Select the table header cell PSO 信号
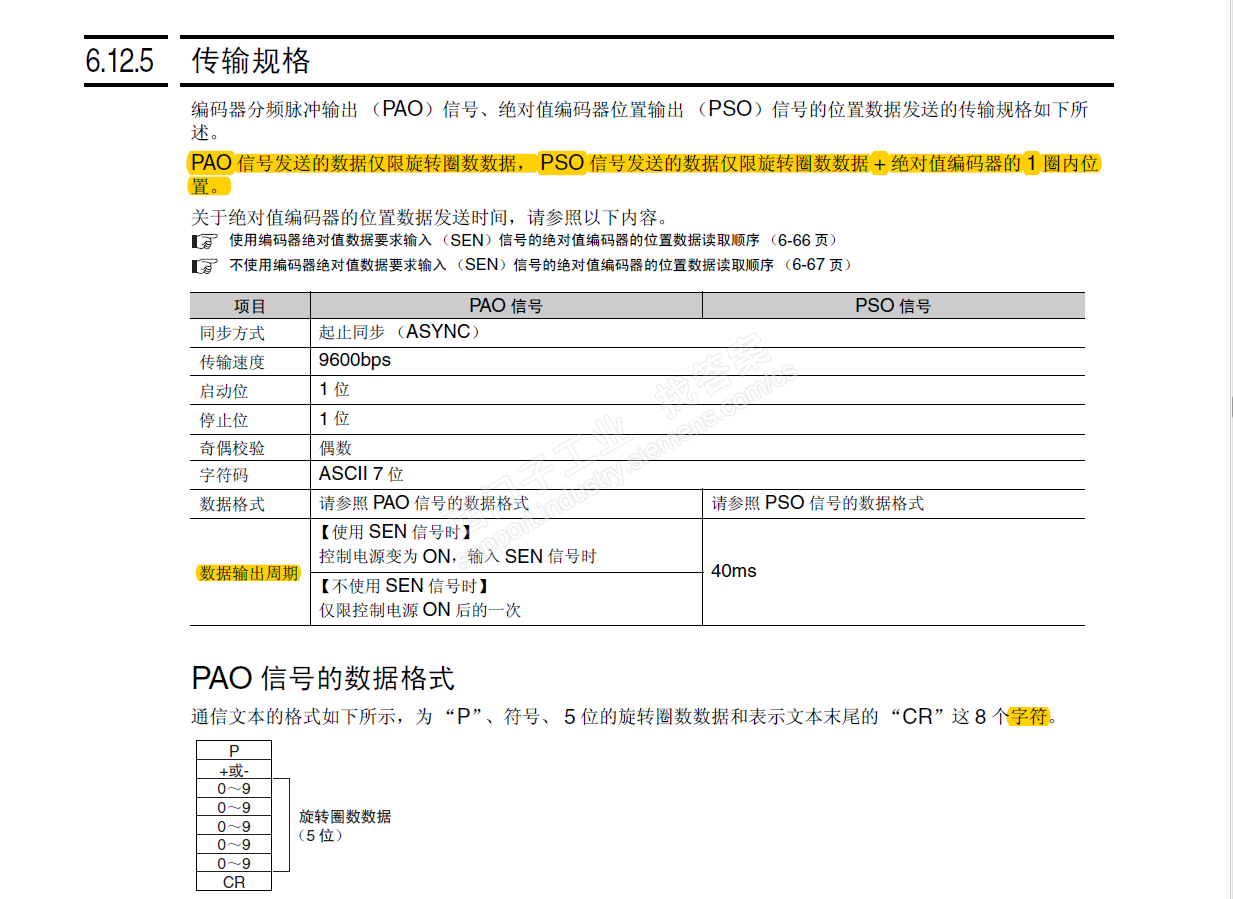The width and height of the screenshot is (1233, 899). tap(893, 306)
